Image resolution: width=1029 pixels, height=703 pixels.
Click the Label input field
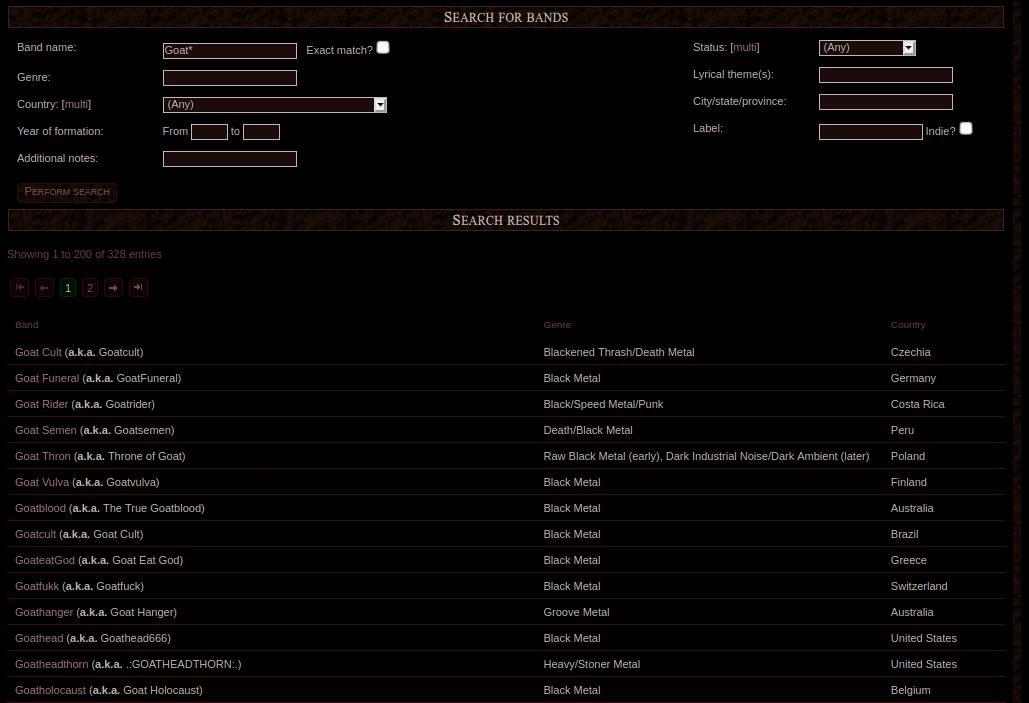(x=870, y=132)
